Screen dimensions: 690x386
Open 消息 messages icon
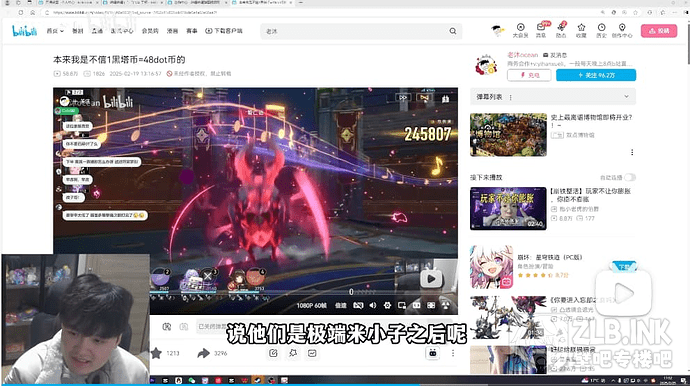[541, 30]
